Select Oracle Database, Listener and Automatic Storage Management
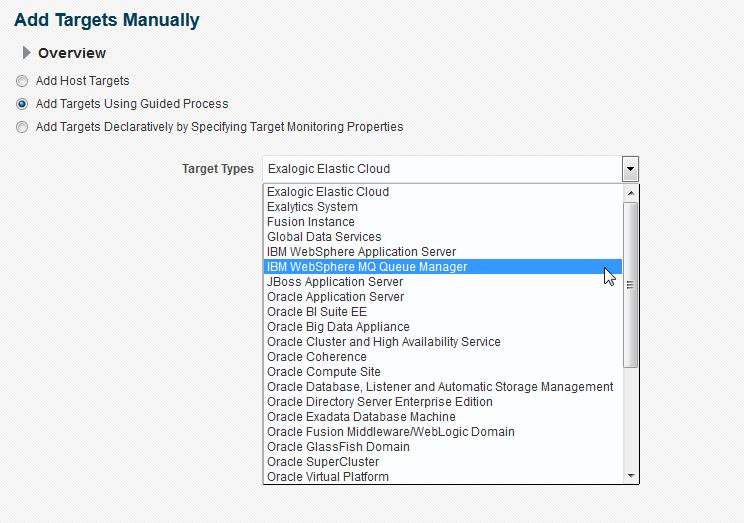This screenshot has height=523, width=744. 443,387
